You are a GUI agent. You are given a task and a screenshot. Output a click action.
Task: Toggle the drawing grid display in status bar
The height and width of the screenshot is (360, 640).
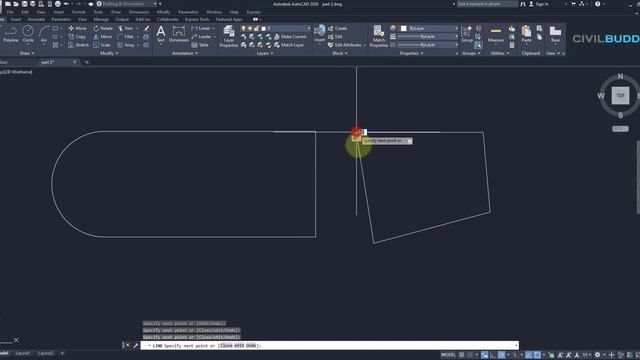click(462, 355)
